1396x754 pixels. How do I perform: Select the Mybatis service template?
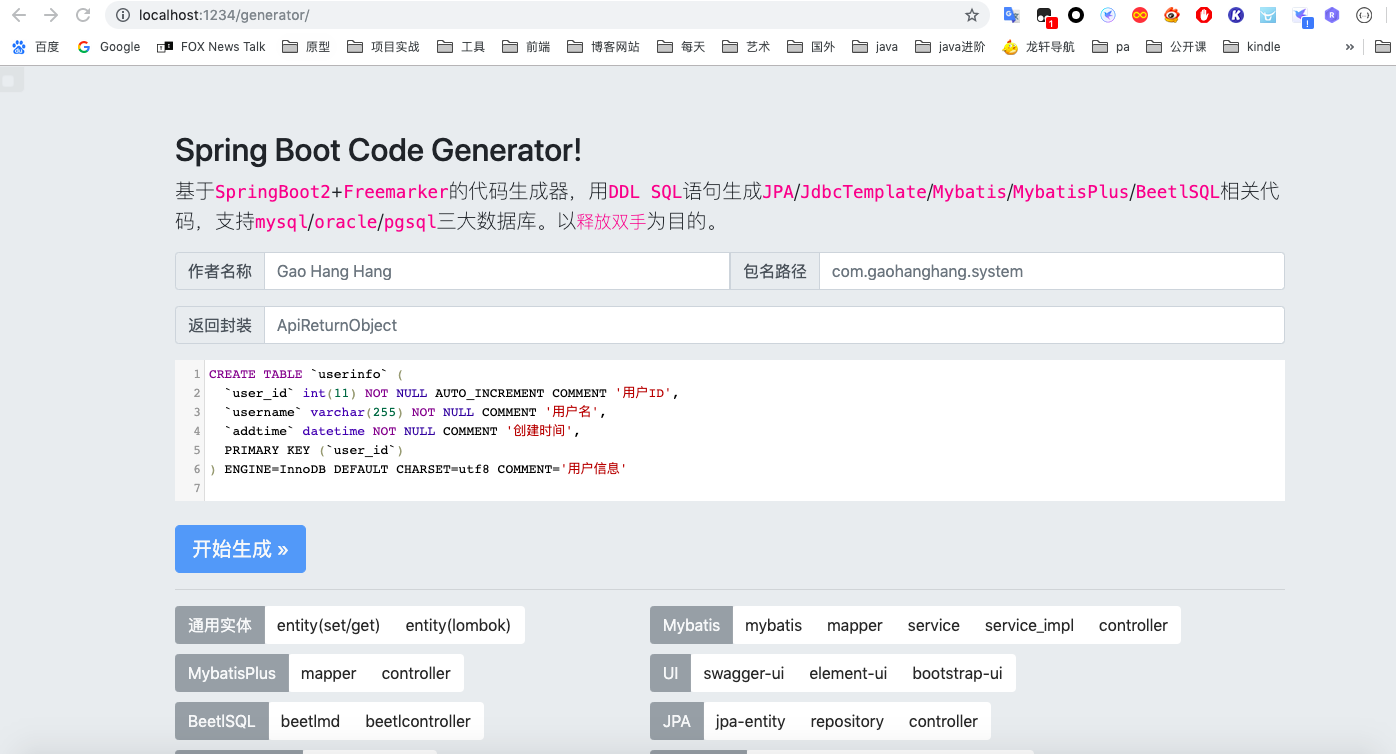pyautogui.click(x=934, y=625)
